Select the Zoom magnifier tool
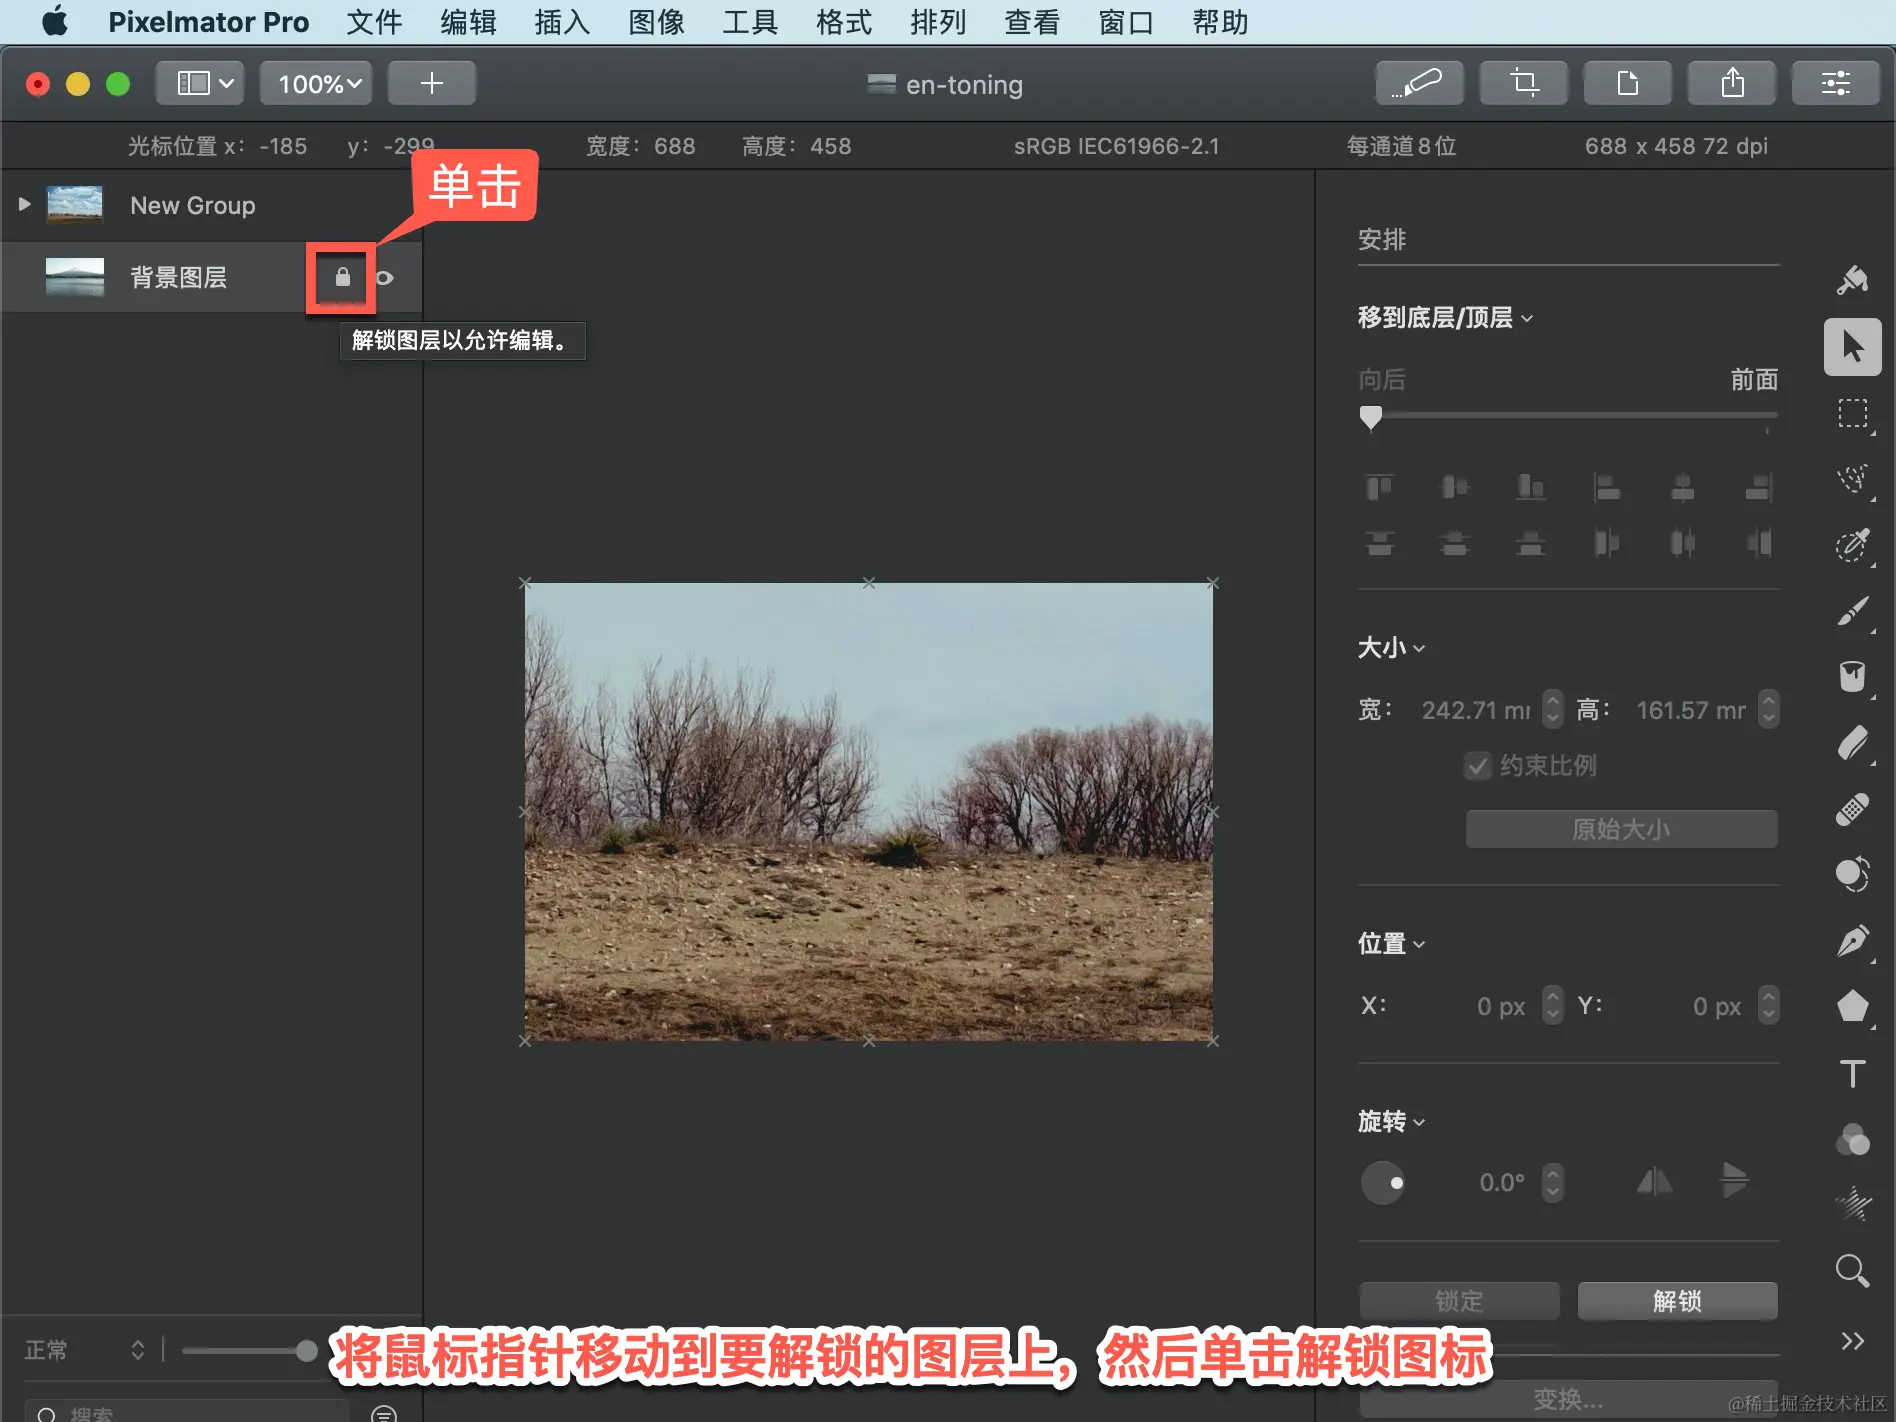The width and height of the screenshot is (1896, 1422). click(x=1852, y=1271)
